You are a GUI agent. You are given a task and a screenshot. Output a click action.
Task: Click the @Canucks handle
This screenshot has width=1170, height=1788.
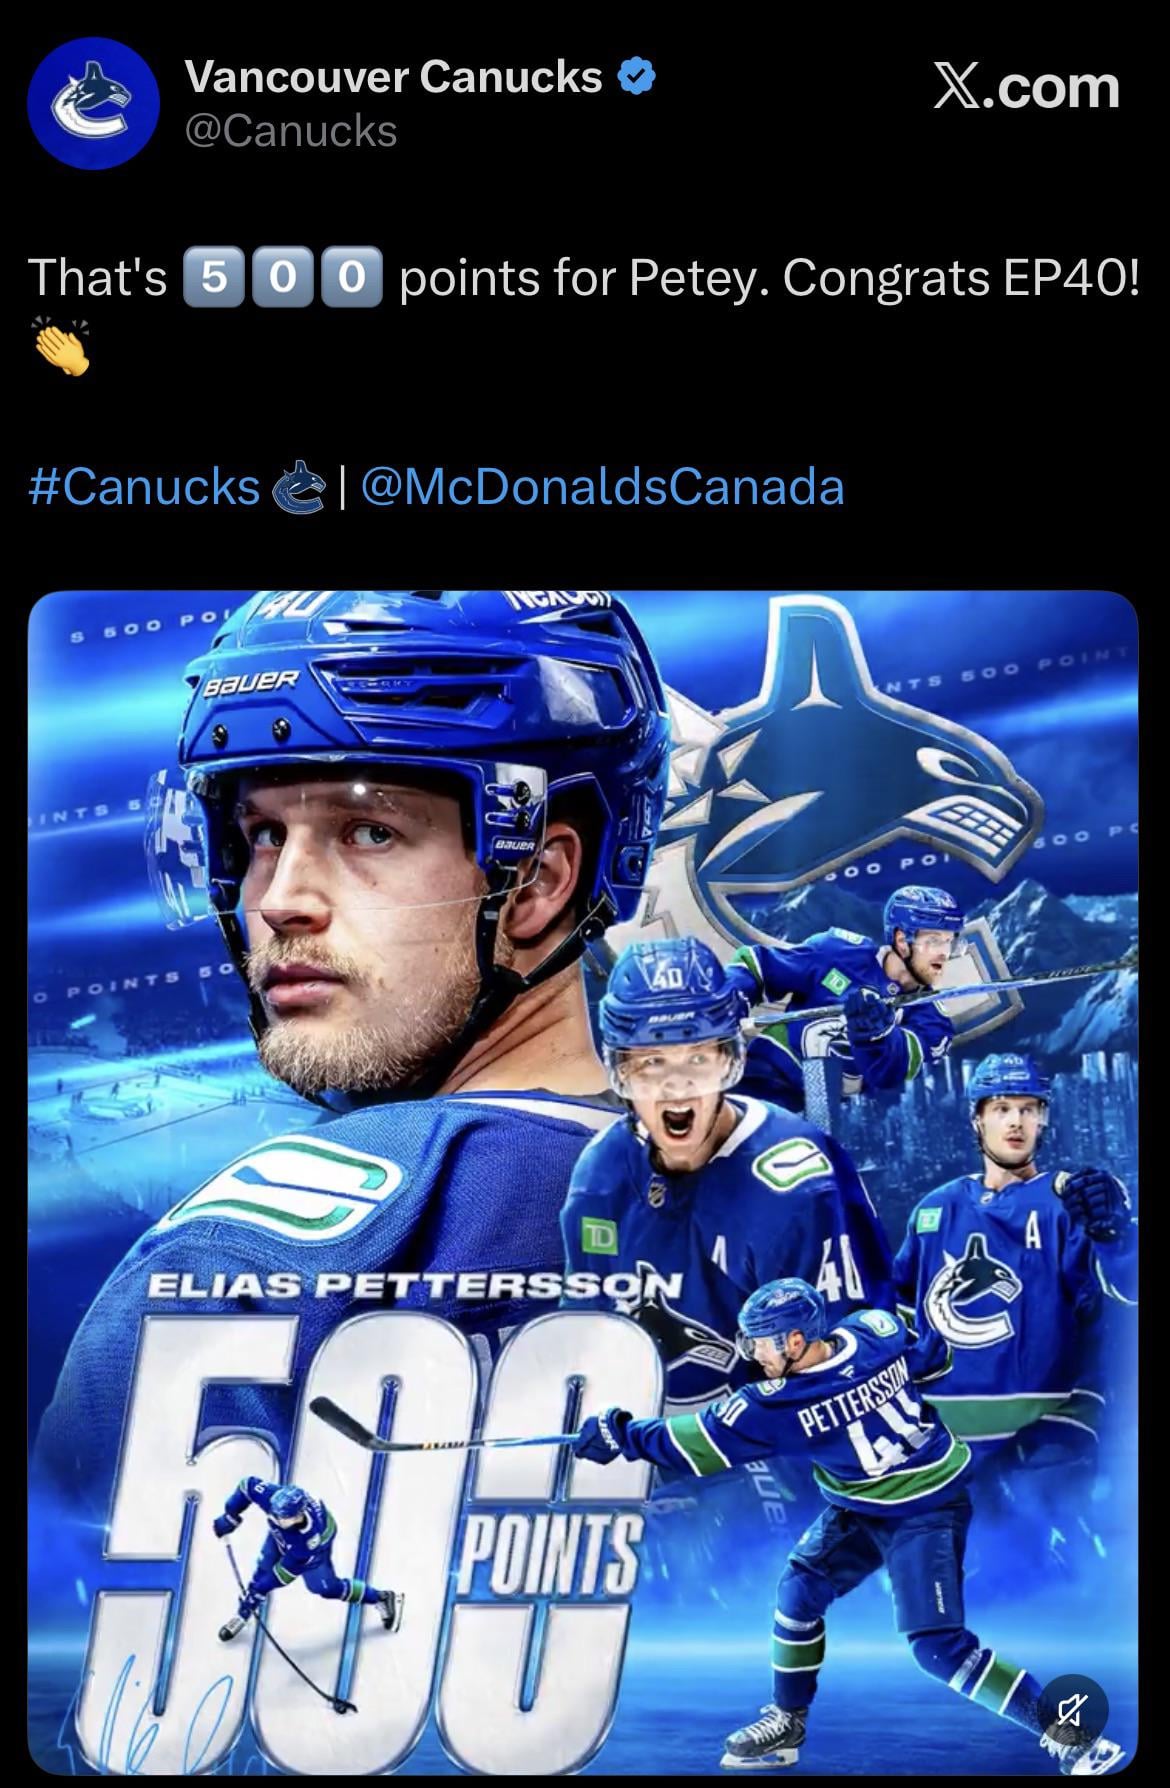[291, 131]
